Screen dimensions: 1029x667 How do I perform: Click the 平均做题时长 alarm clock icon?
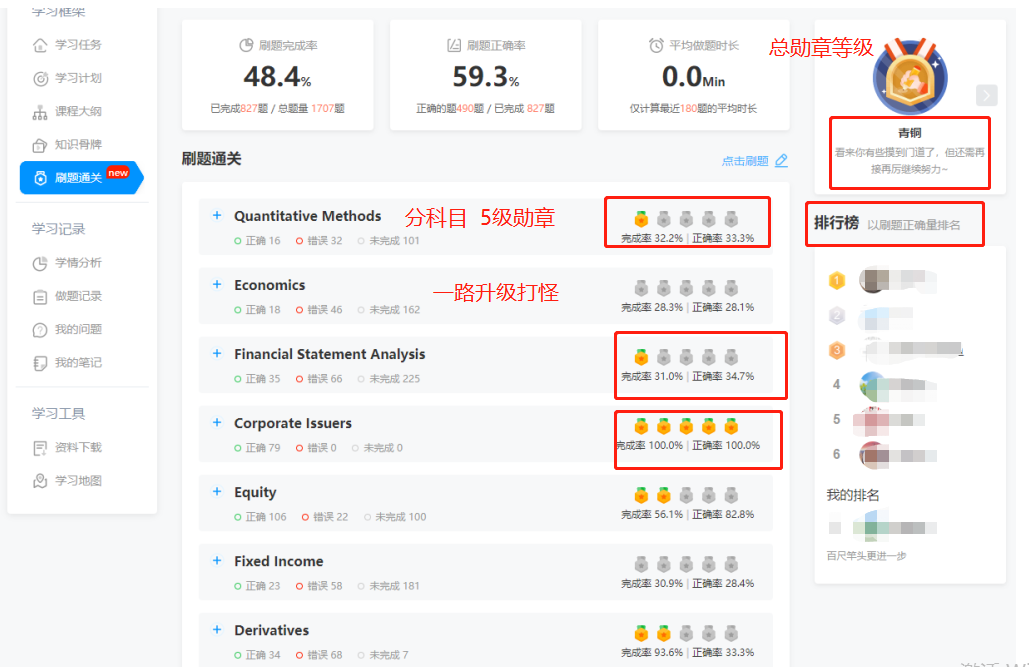(x=656, y=45)
